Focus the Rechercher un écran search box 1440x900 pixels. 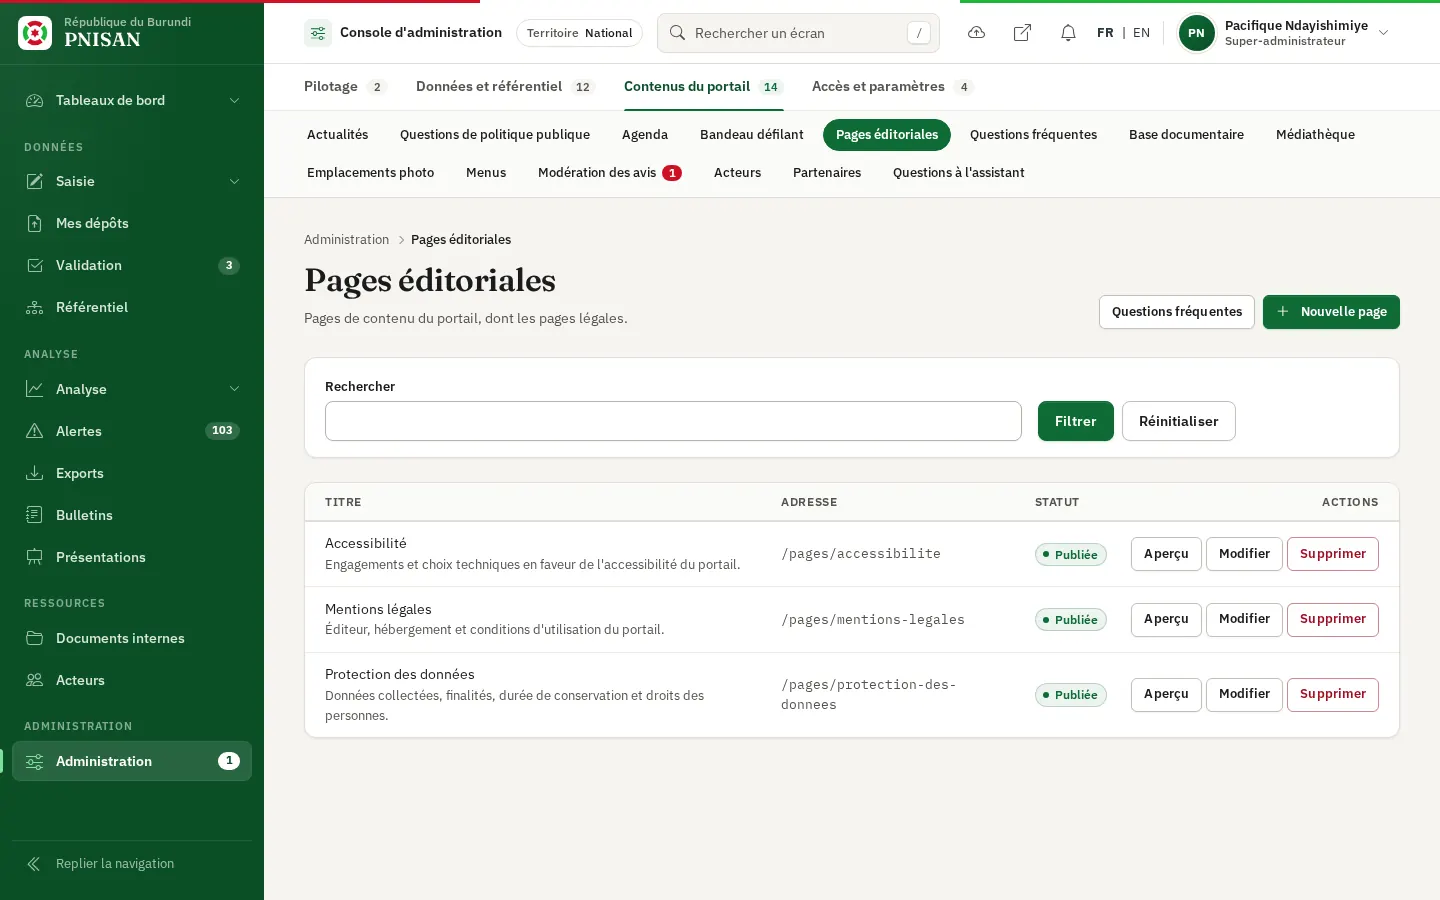click(798, 33)
